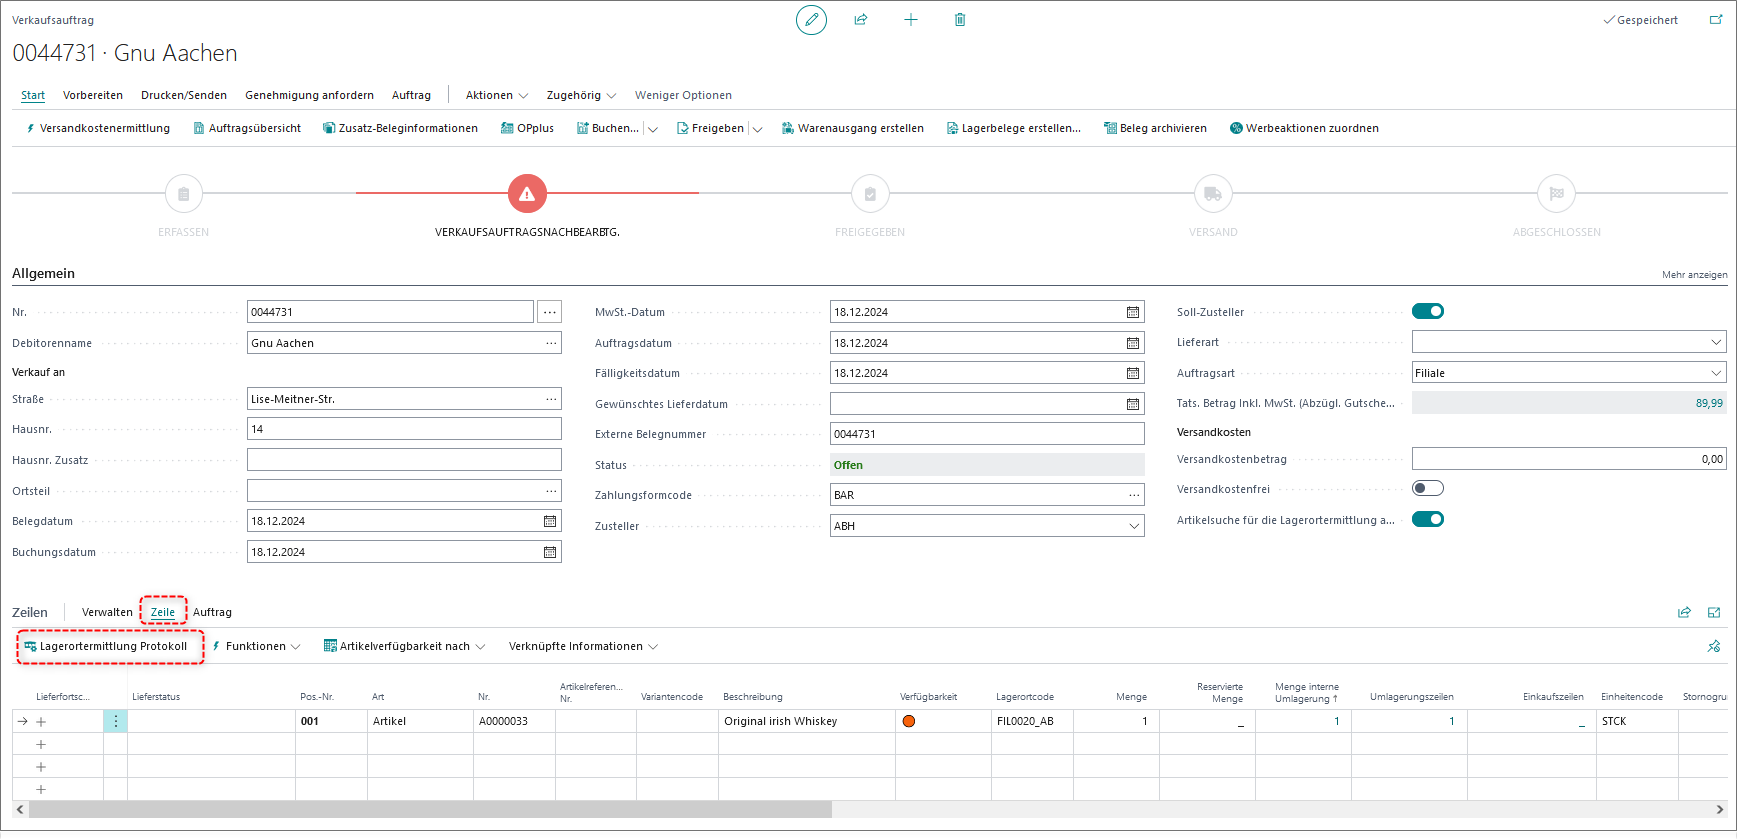Image resolution: width=1737 pixels, height=839 pixels.
Task: Expand Zeilen part to full view icon
Action: [x=1714, y=612]
